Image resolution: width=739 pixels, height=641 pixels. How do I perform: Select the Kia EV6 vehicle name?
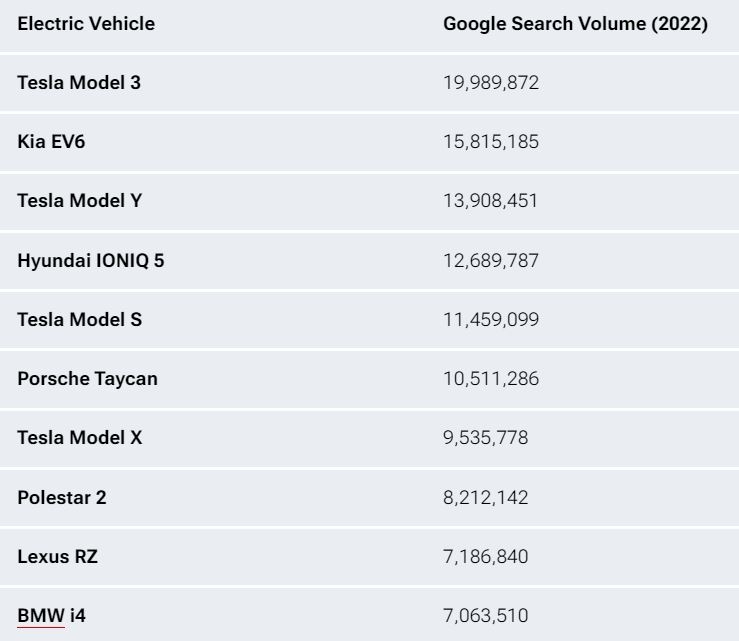point(51,142)
